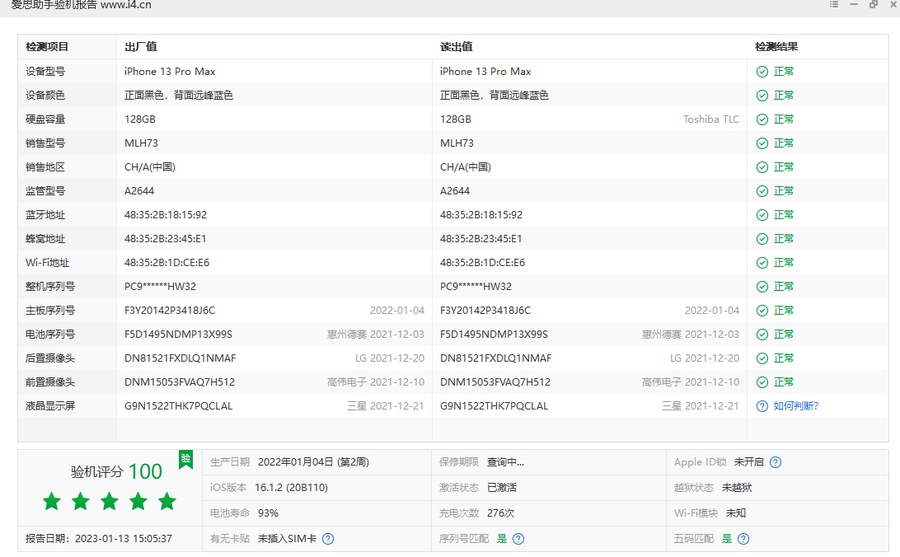This screenshot has width=900, height=557.
Task: Select the read value A2644
Action: [455, 191]
